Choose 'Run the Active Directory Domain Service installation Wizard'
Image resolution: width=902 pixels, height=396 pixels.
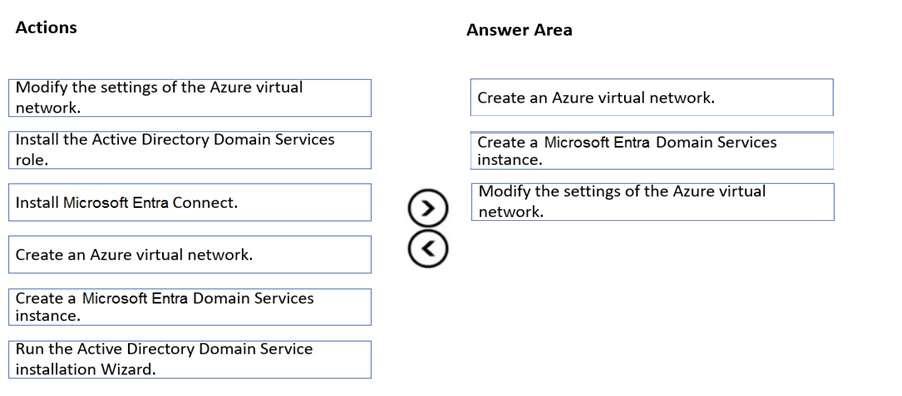tap(190, 359)
